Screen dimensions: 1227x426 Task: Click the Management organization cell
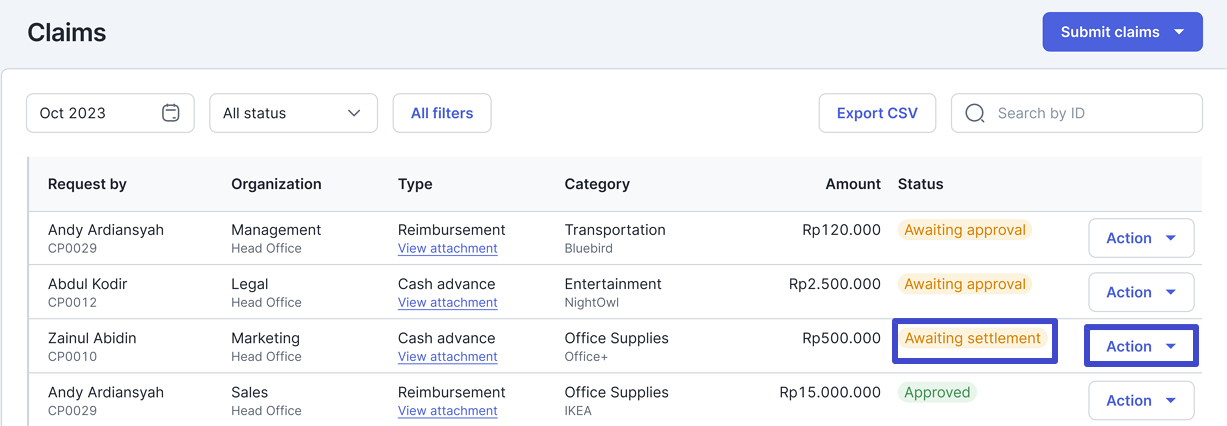click(x=276, y=230)
